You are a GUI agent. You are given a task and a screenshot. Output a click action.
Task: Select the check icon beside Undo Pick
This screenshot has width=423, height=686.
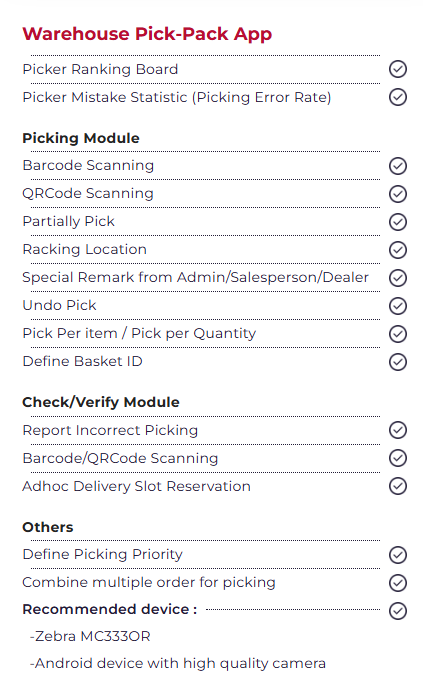click(x=398, y=306)
